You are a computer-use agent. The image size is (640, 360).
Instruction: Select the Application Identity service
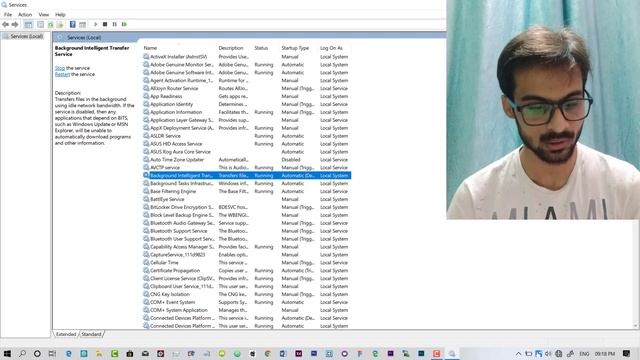(x=247, y=104)
